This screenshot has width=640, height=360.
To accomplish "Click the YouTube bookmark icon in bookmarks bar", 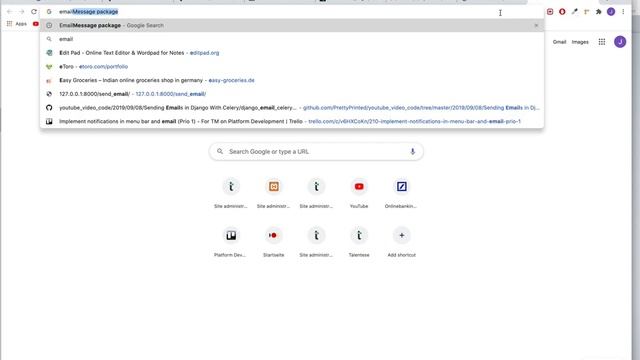I will pyautogui.click(x=36, y=24).
